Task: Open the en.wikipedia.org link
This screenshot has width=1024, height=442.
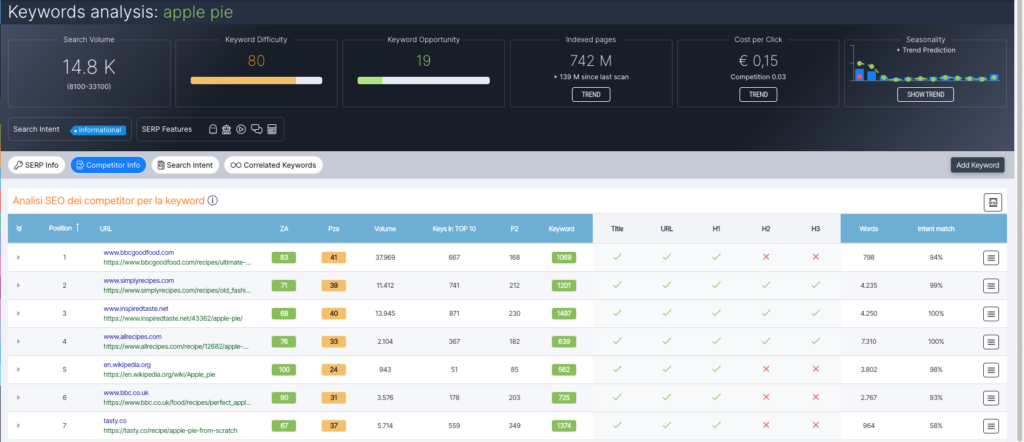Action: click(x=127, y=364)
